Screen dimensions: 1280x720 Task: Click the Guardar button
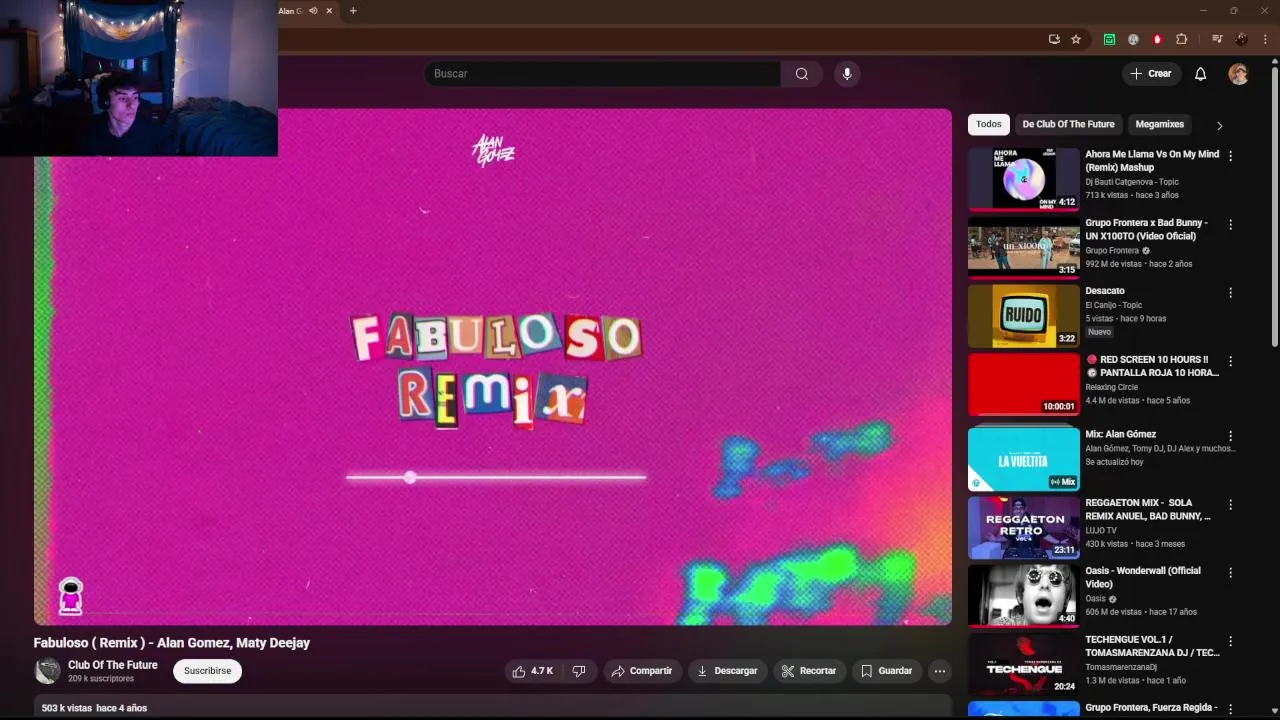point(887,671)
